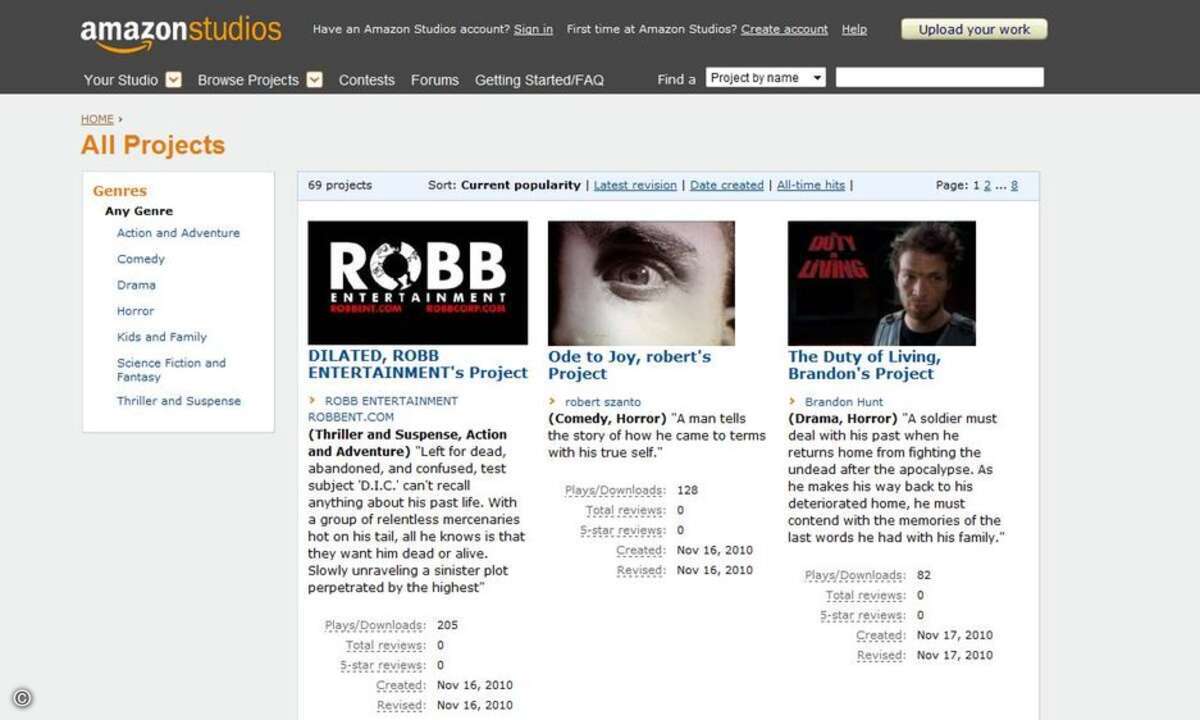Click the HOME breadcrumb link

coord(97,119)
